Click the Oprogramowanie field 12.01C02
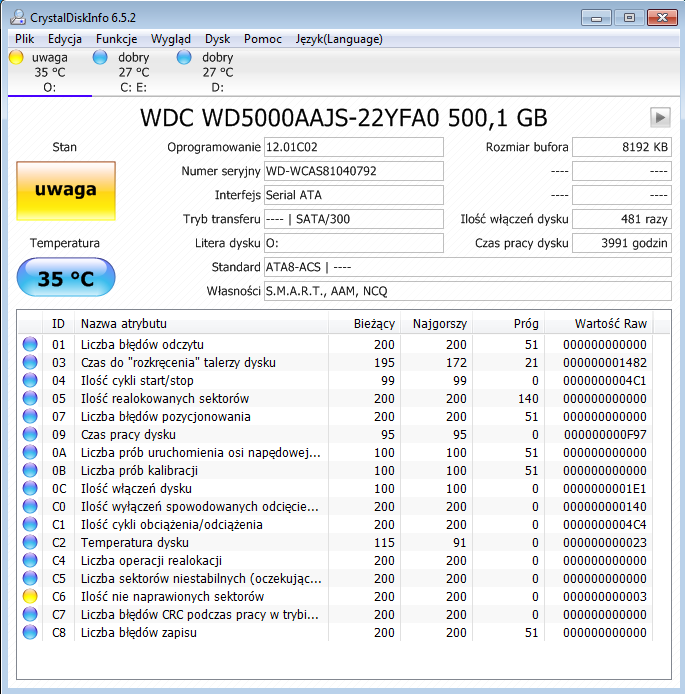Screen dimensions: 685x694 [x=354, y=147]
